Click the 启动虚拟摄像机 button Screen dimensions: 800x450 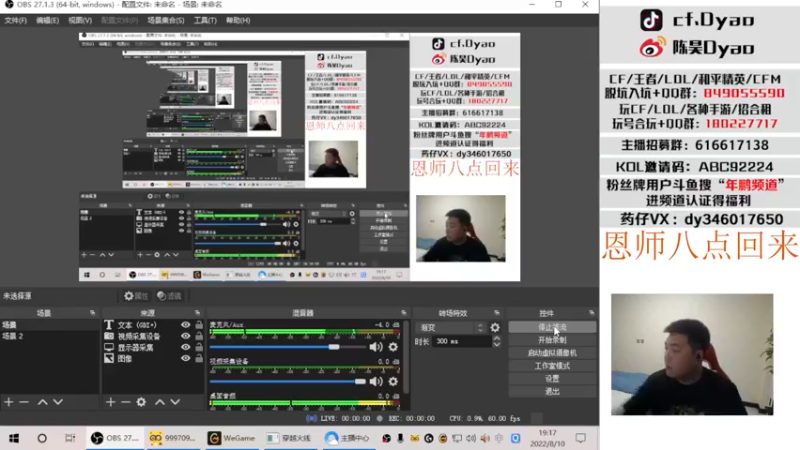pos(552,353)
